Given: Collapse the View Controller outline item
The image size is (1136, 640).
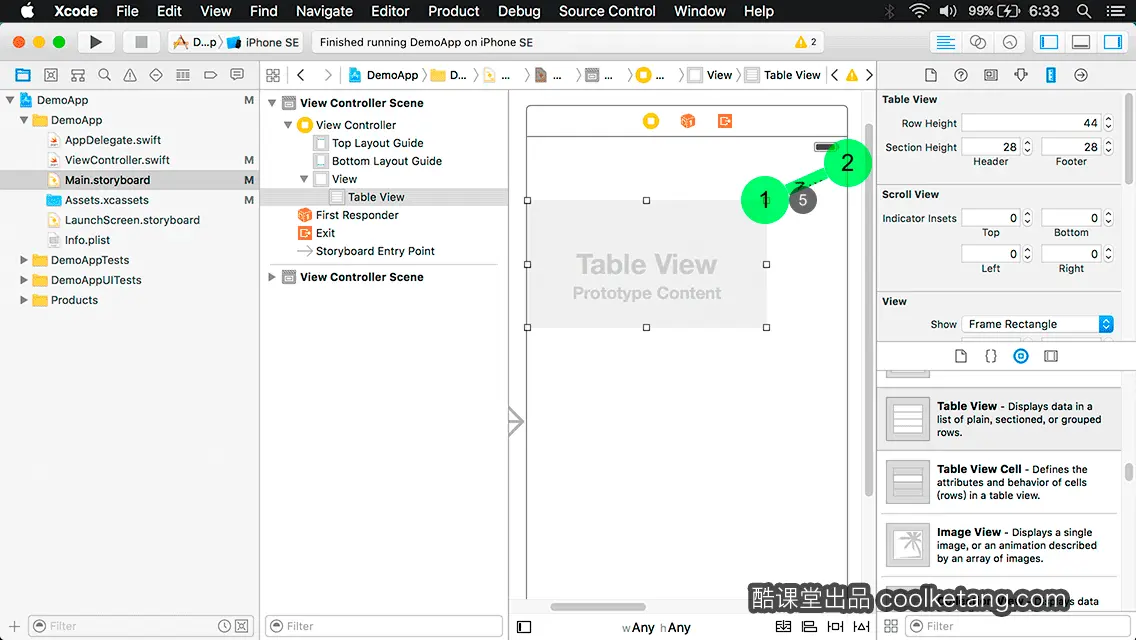Looking at the screenshot, I should 288,125.
